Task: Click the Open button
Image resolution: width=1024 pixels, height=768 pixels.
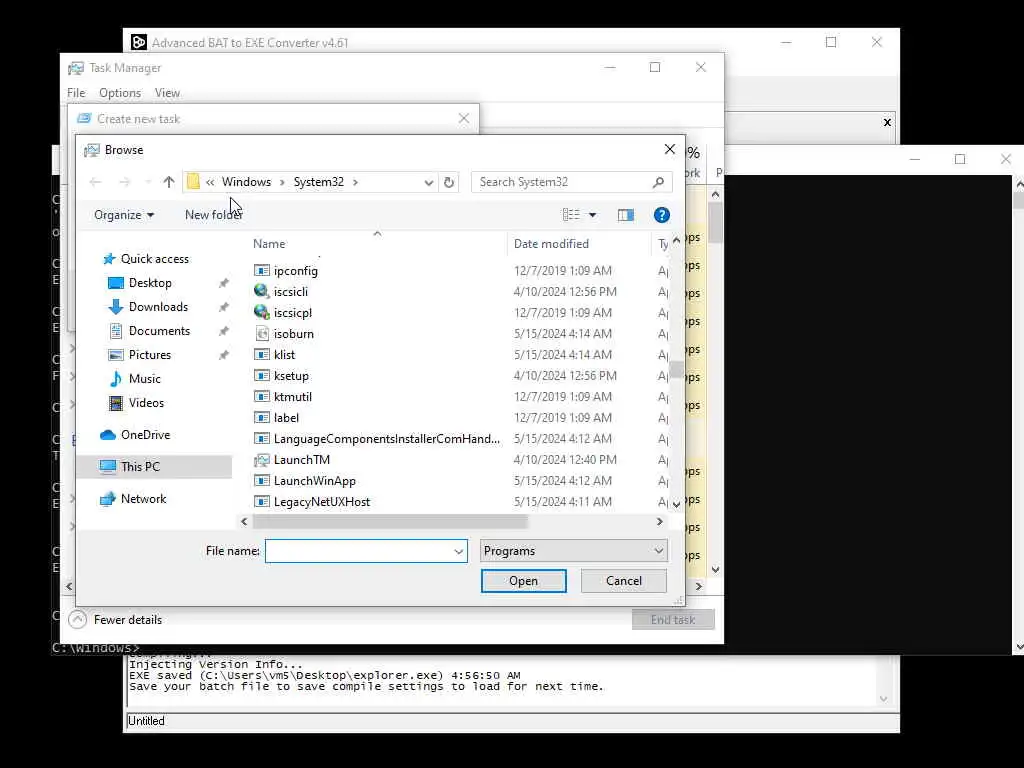Action: tap(524, 581)
